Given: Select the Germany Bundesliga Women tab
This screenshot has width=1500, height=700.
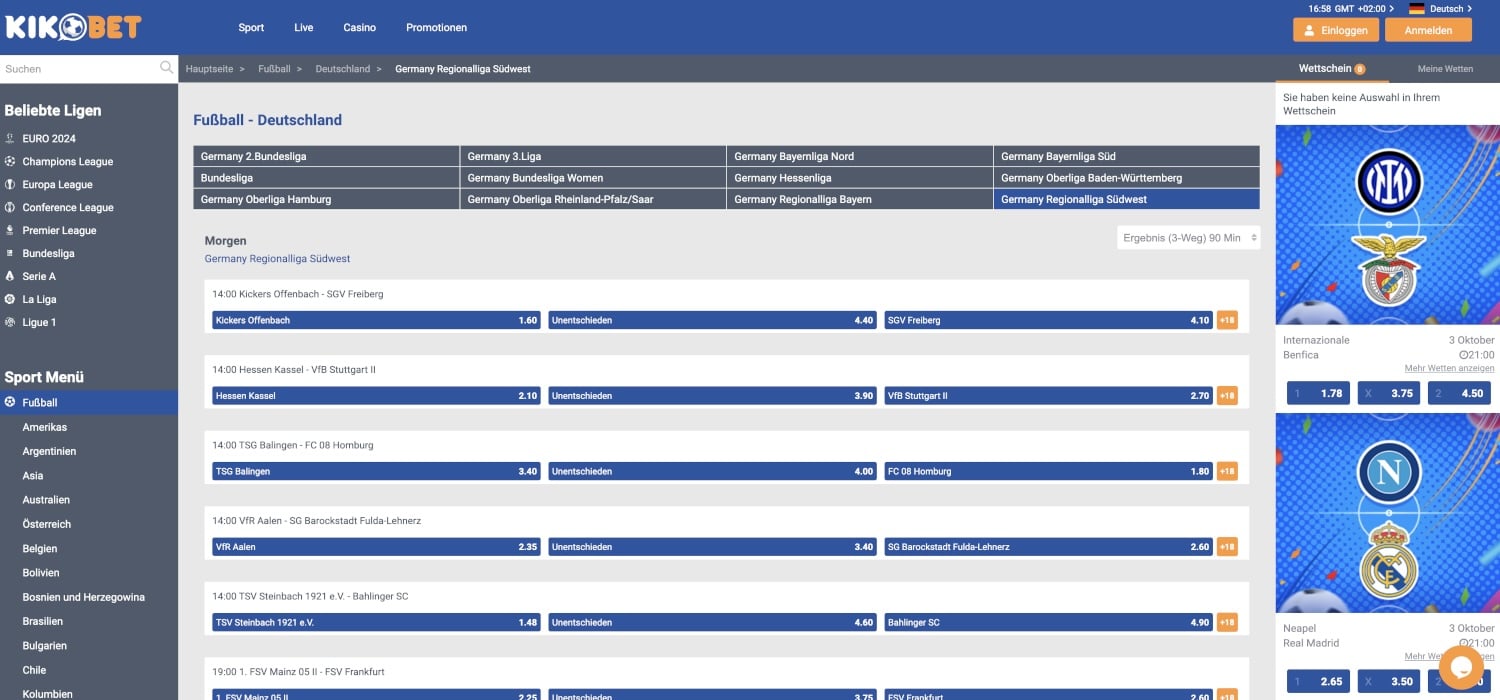Looking at the screenshot, I should pos(593,178).
